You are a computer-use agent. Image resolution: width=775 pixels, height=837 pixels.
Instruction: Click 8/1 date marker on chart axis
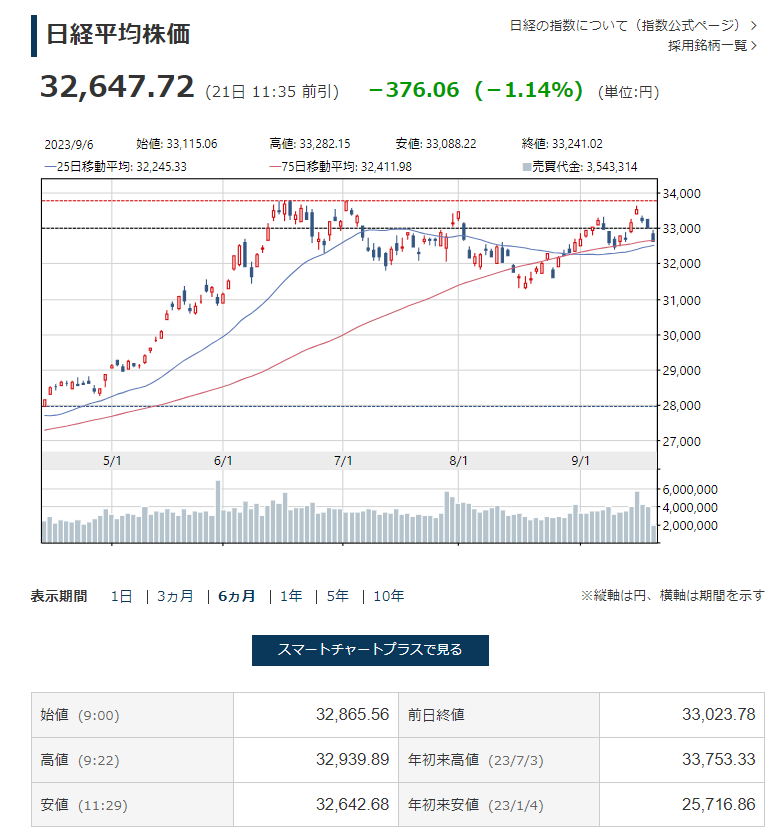click(458, 461)
